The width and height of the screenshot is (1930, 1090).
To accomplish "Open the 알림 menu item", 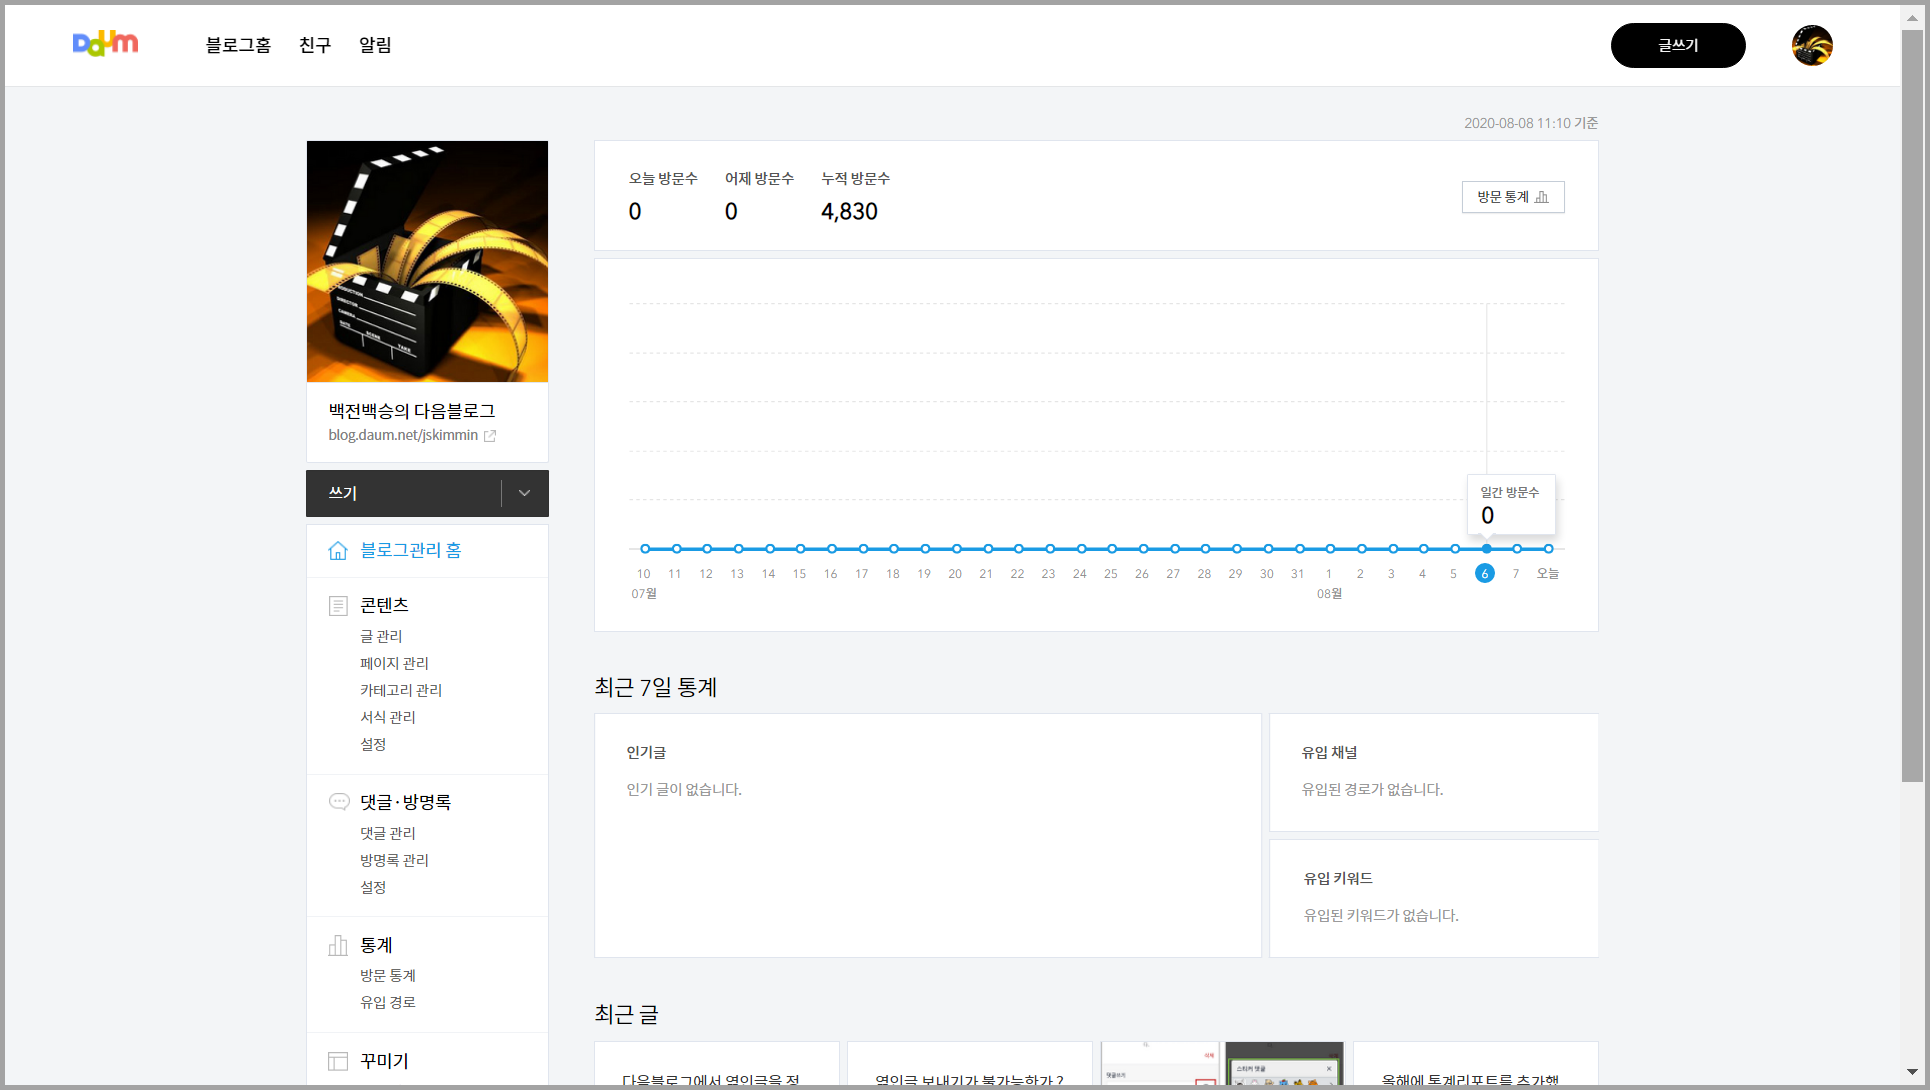I will [375, 45].
